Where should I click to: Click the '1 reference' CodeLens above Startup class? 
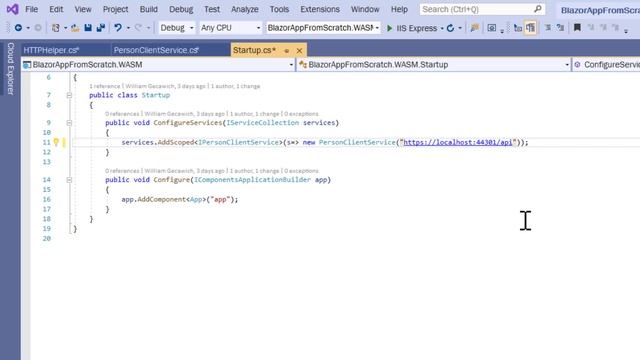click(x=104, y=86)
